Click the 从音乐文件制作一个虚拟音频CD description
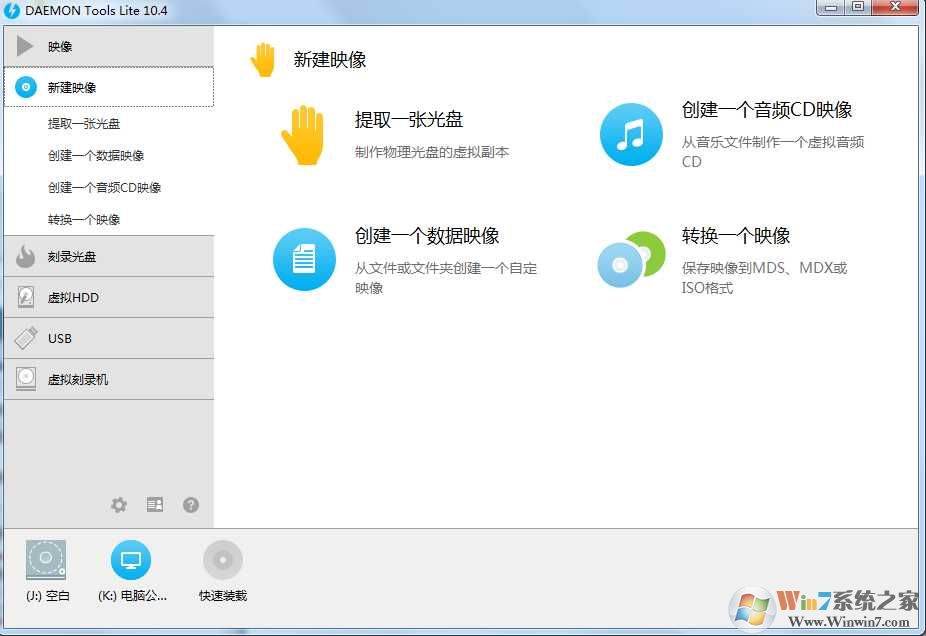The width and height of the screenshot is (926, 636). click(x=773, y=152)
